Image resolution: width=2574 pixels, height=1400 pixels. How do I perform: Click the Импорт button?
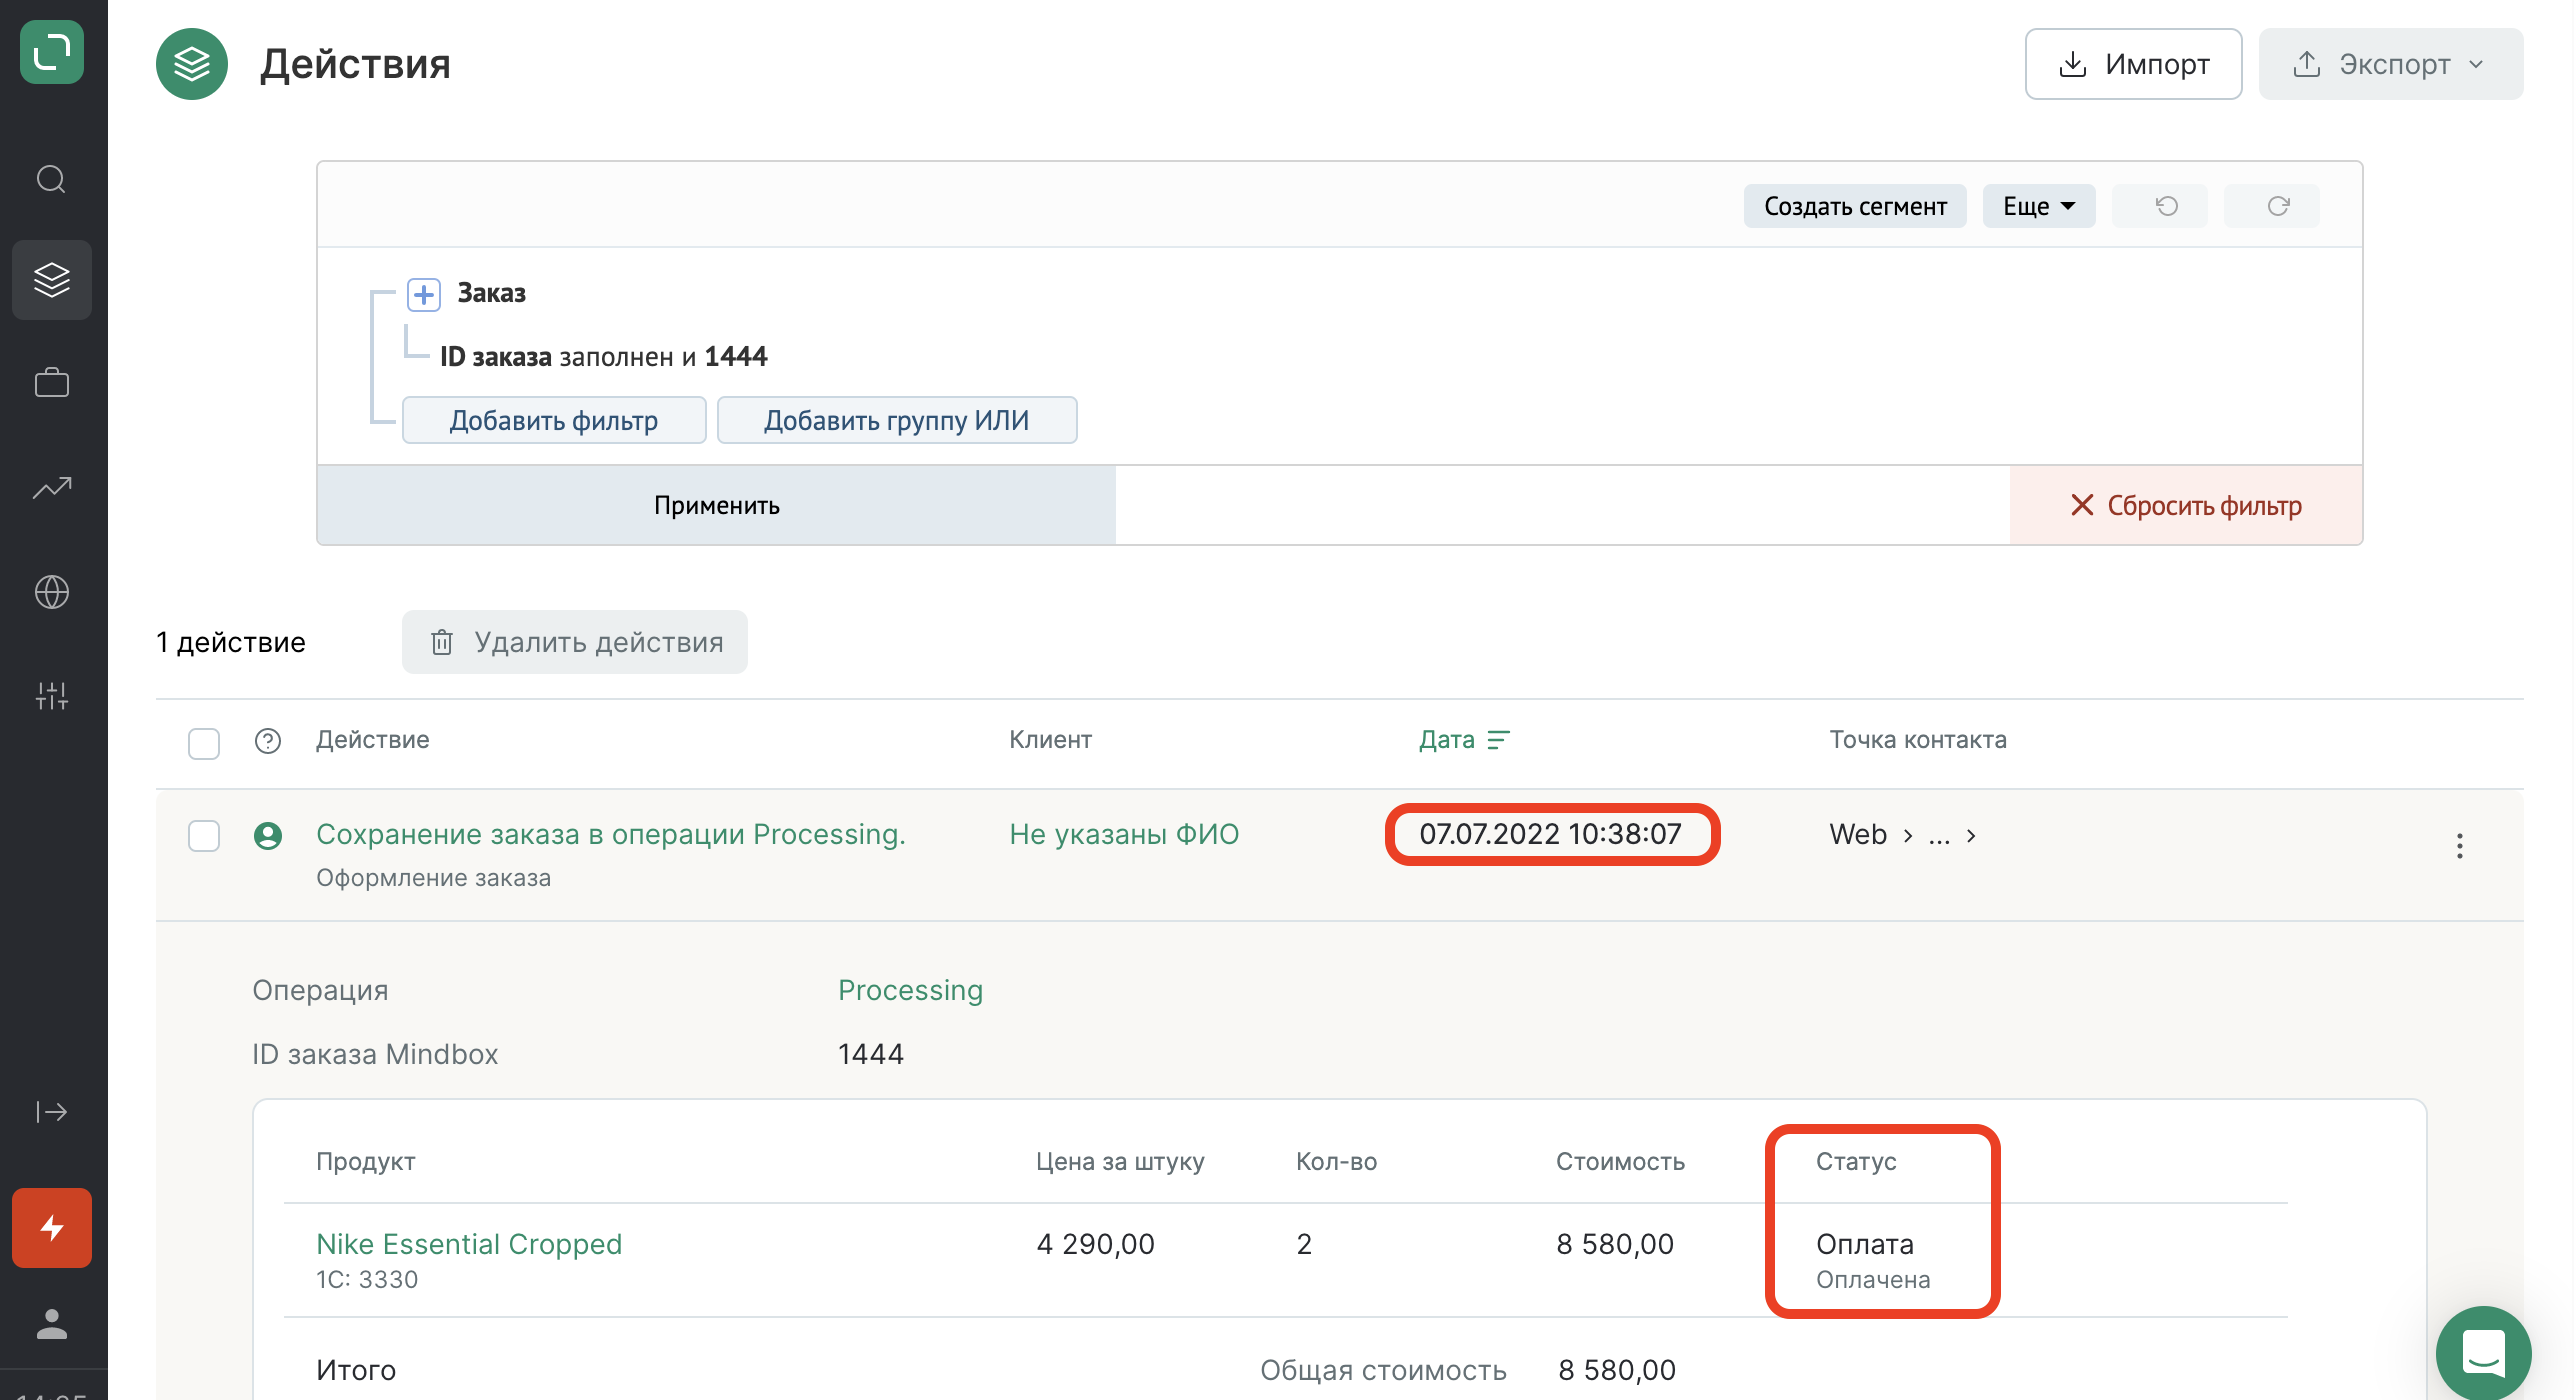(2134, 64)
